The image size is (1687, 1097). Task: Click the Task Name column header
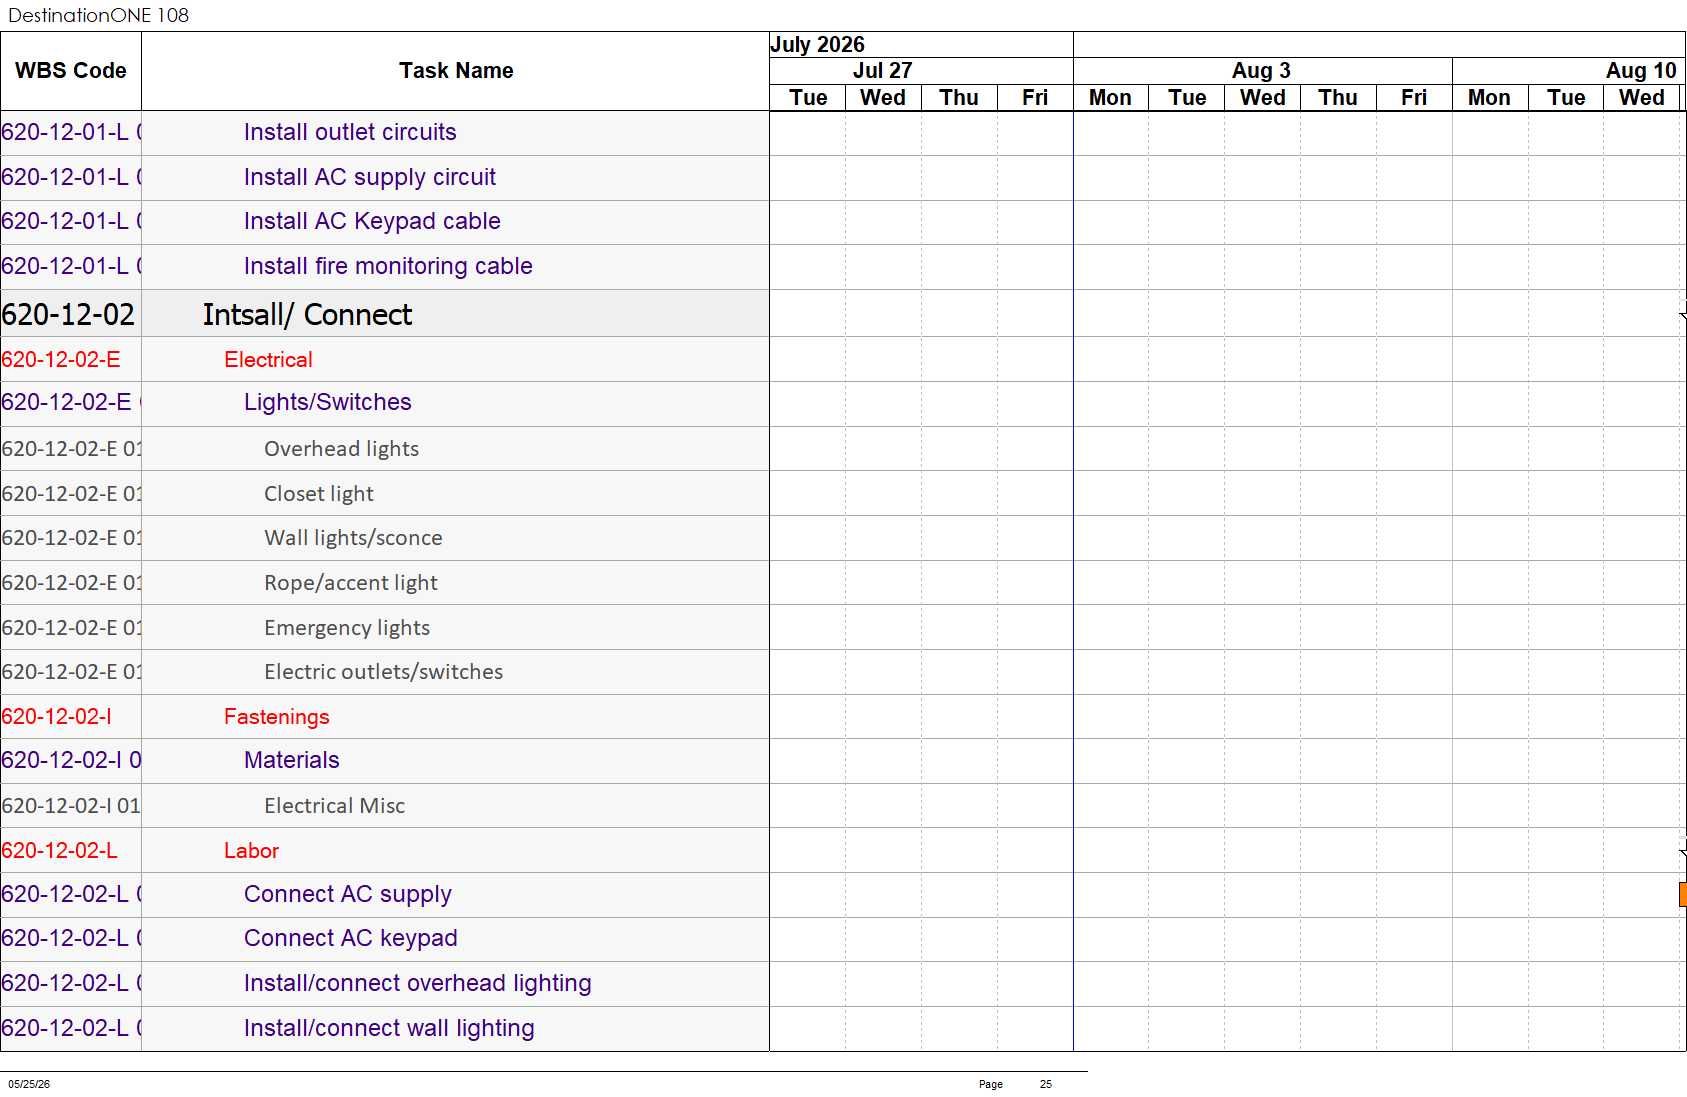[456, 71]
